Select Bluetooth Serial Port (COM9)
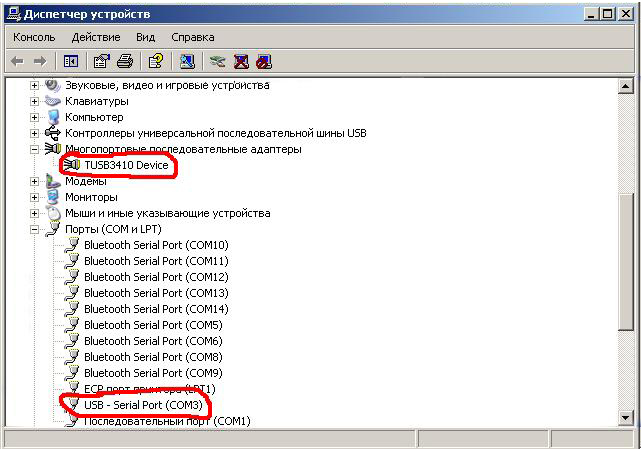This screenshot has height=449, width=641. (153, 373)
